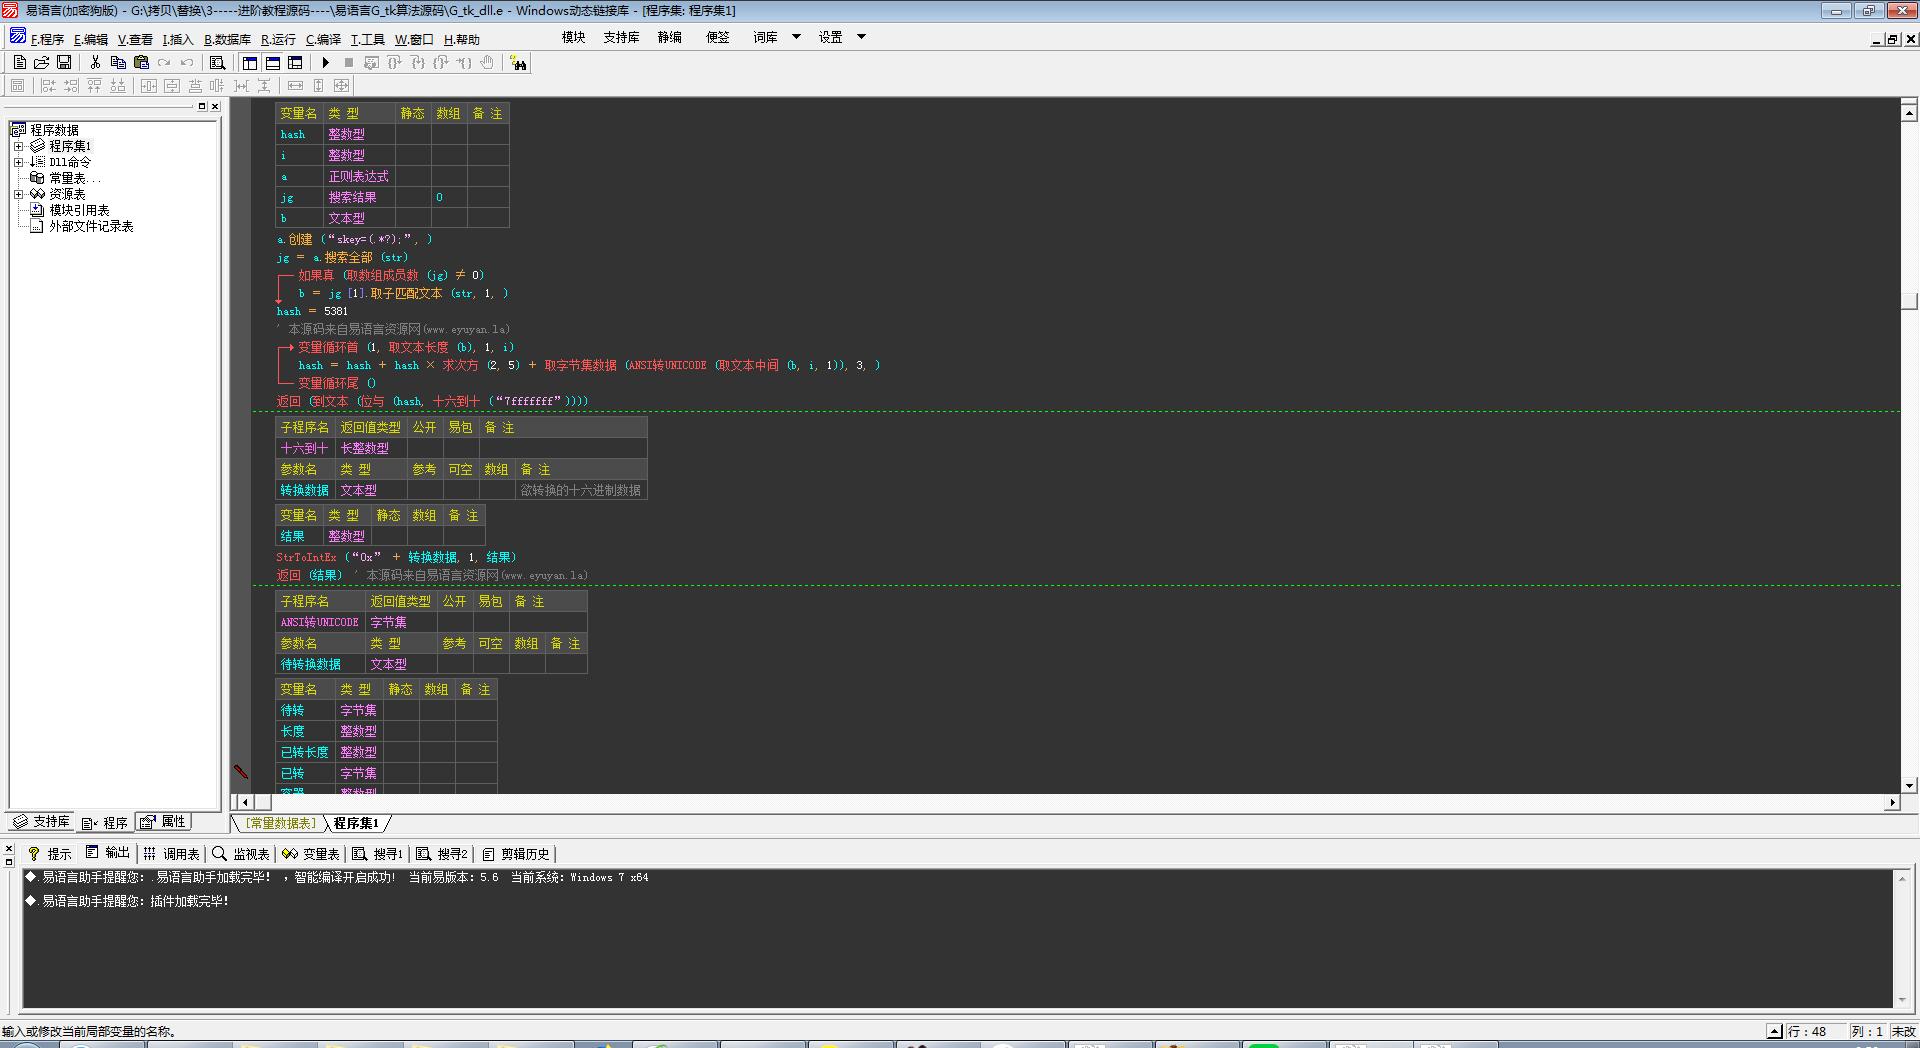Click the Paste clipboard icon
Viewport: 1920px width, 1048px height.
pyautogui.click(x=141, y=62)
